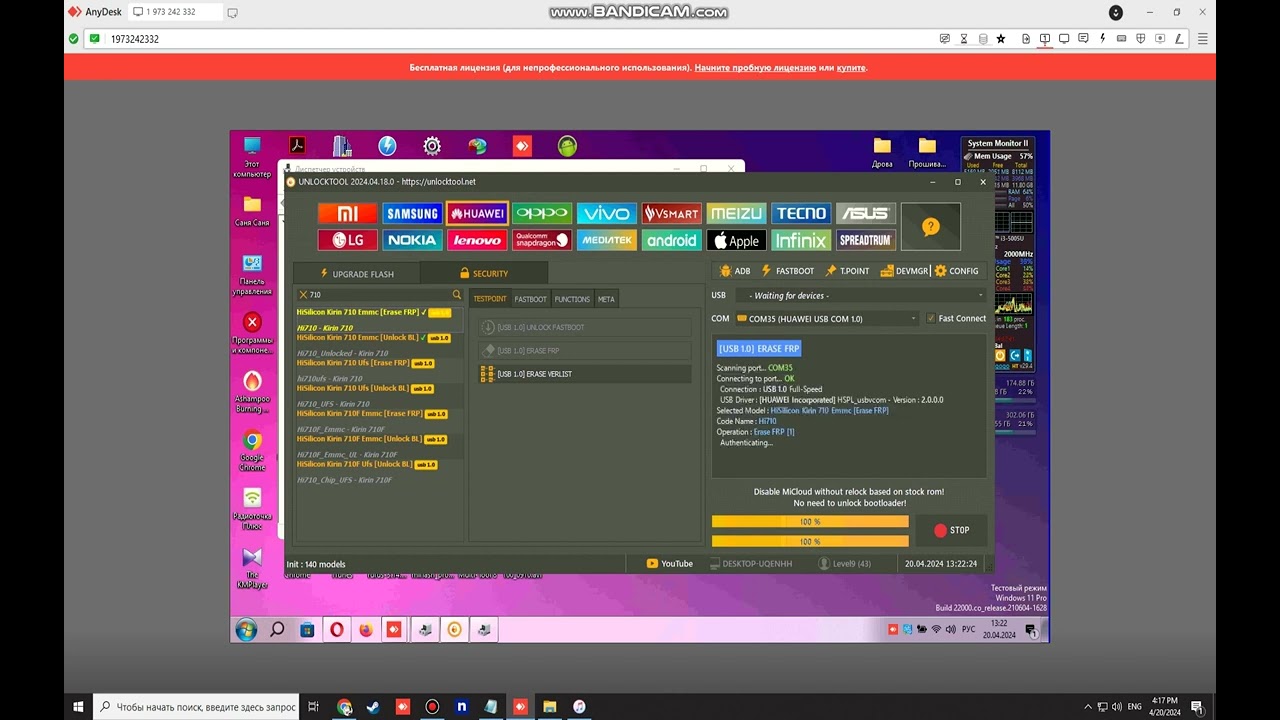Switch to the SECURITY tab
The image size is (1280, 720).
484,274
